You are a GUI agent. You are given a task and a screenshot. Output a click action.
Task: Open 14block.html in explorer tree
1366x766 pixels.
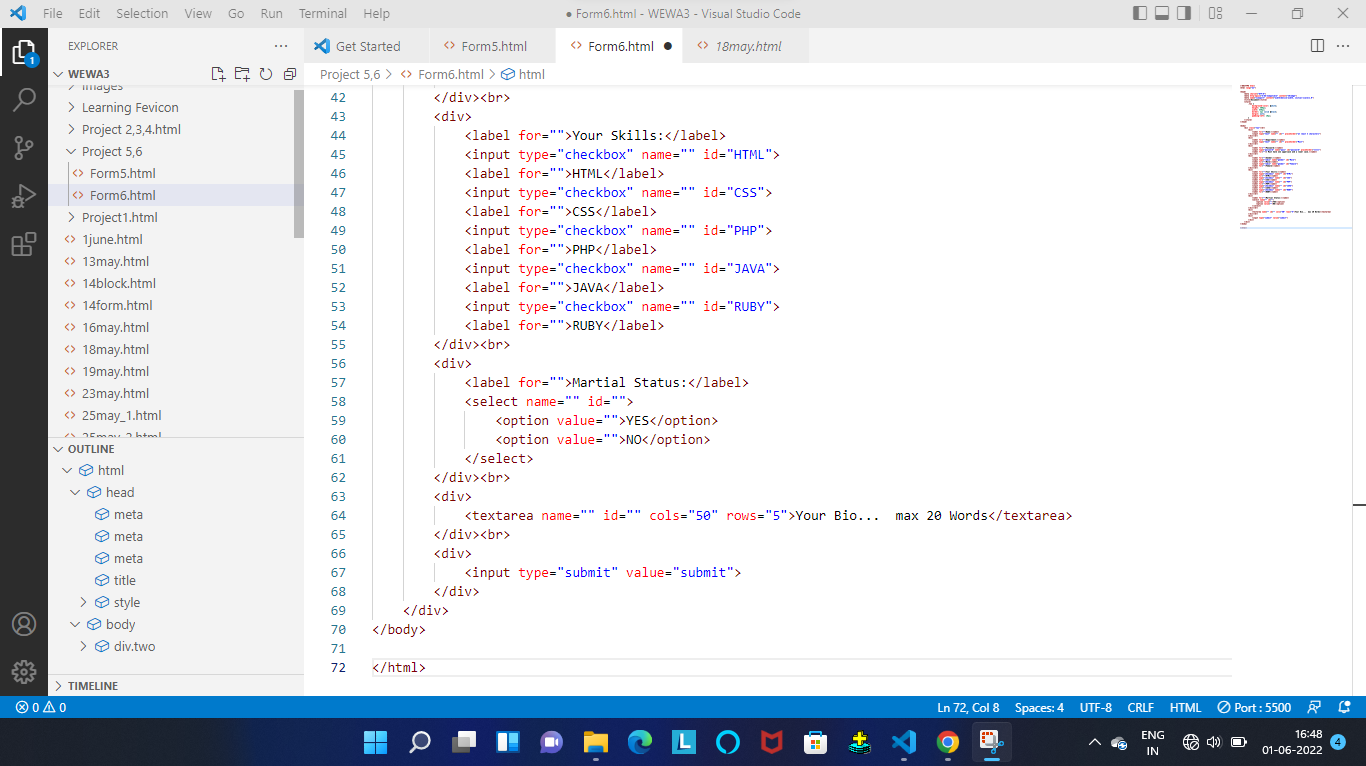click(x=119, y=283)
